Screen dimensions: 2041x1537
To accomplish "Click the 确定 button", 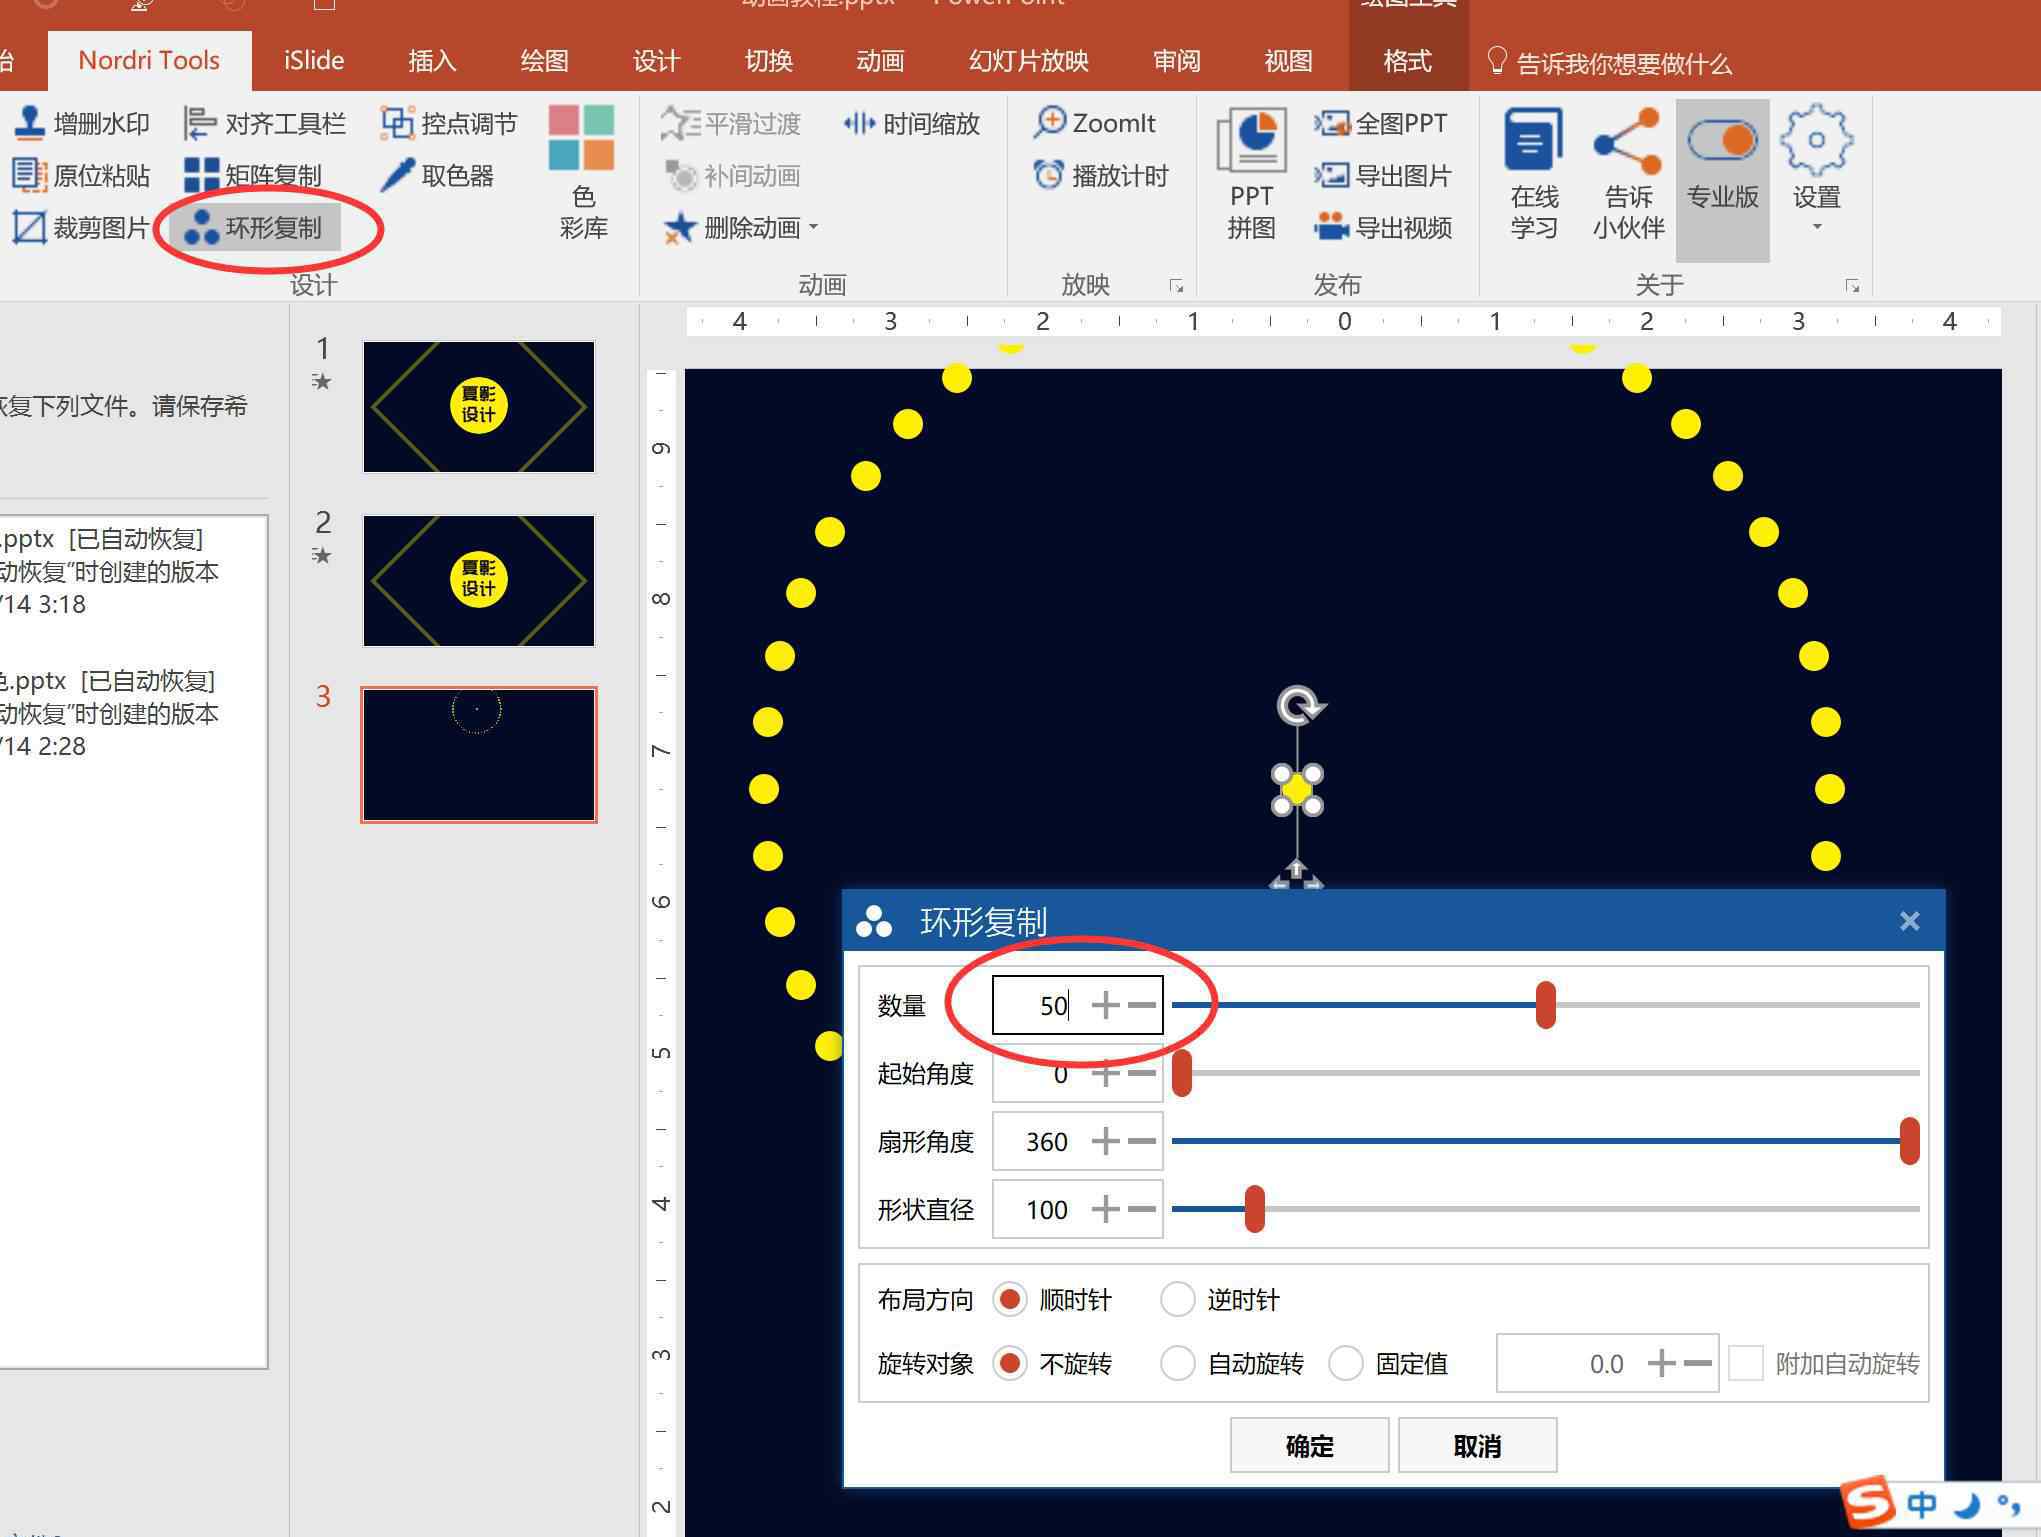I will [x=1308, y=1445].
